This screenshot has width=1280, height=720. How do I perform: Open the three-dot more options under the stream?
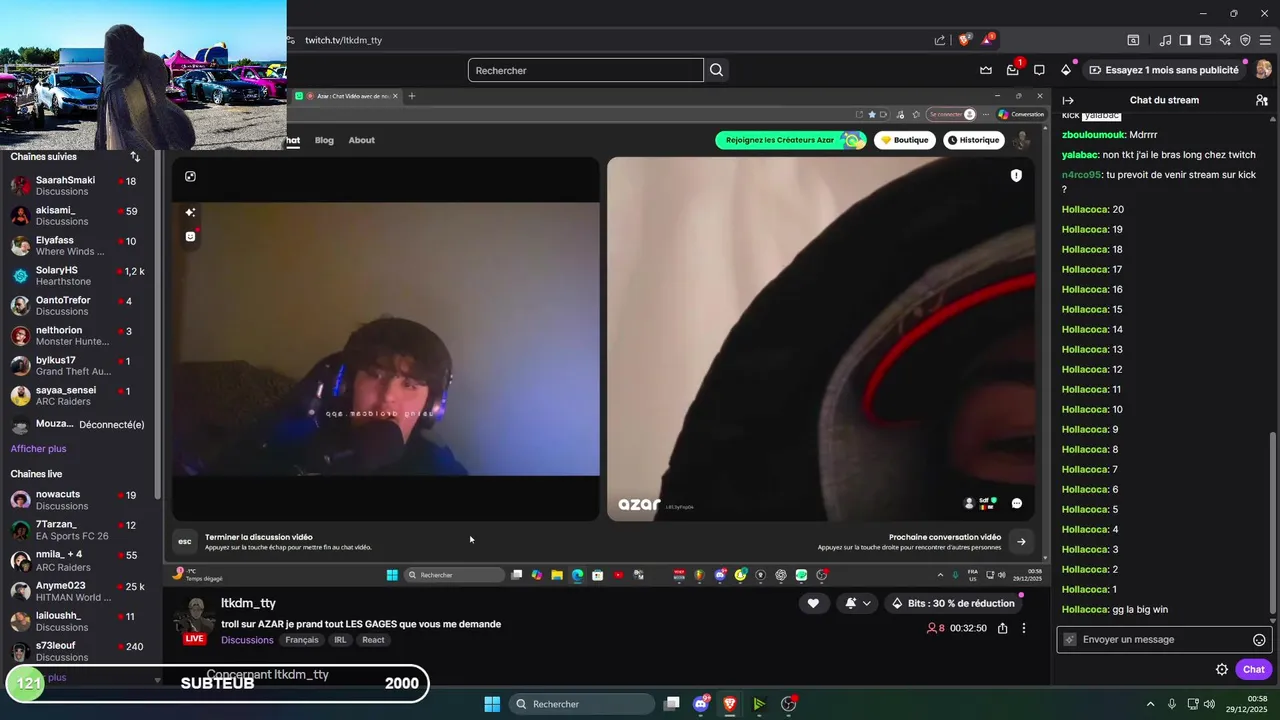coord(1023,628)
